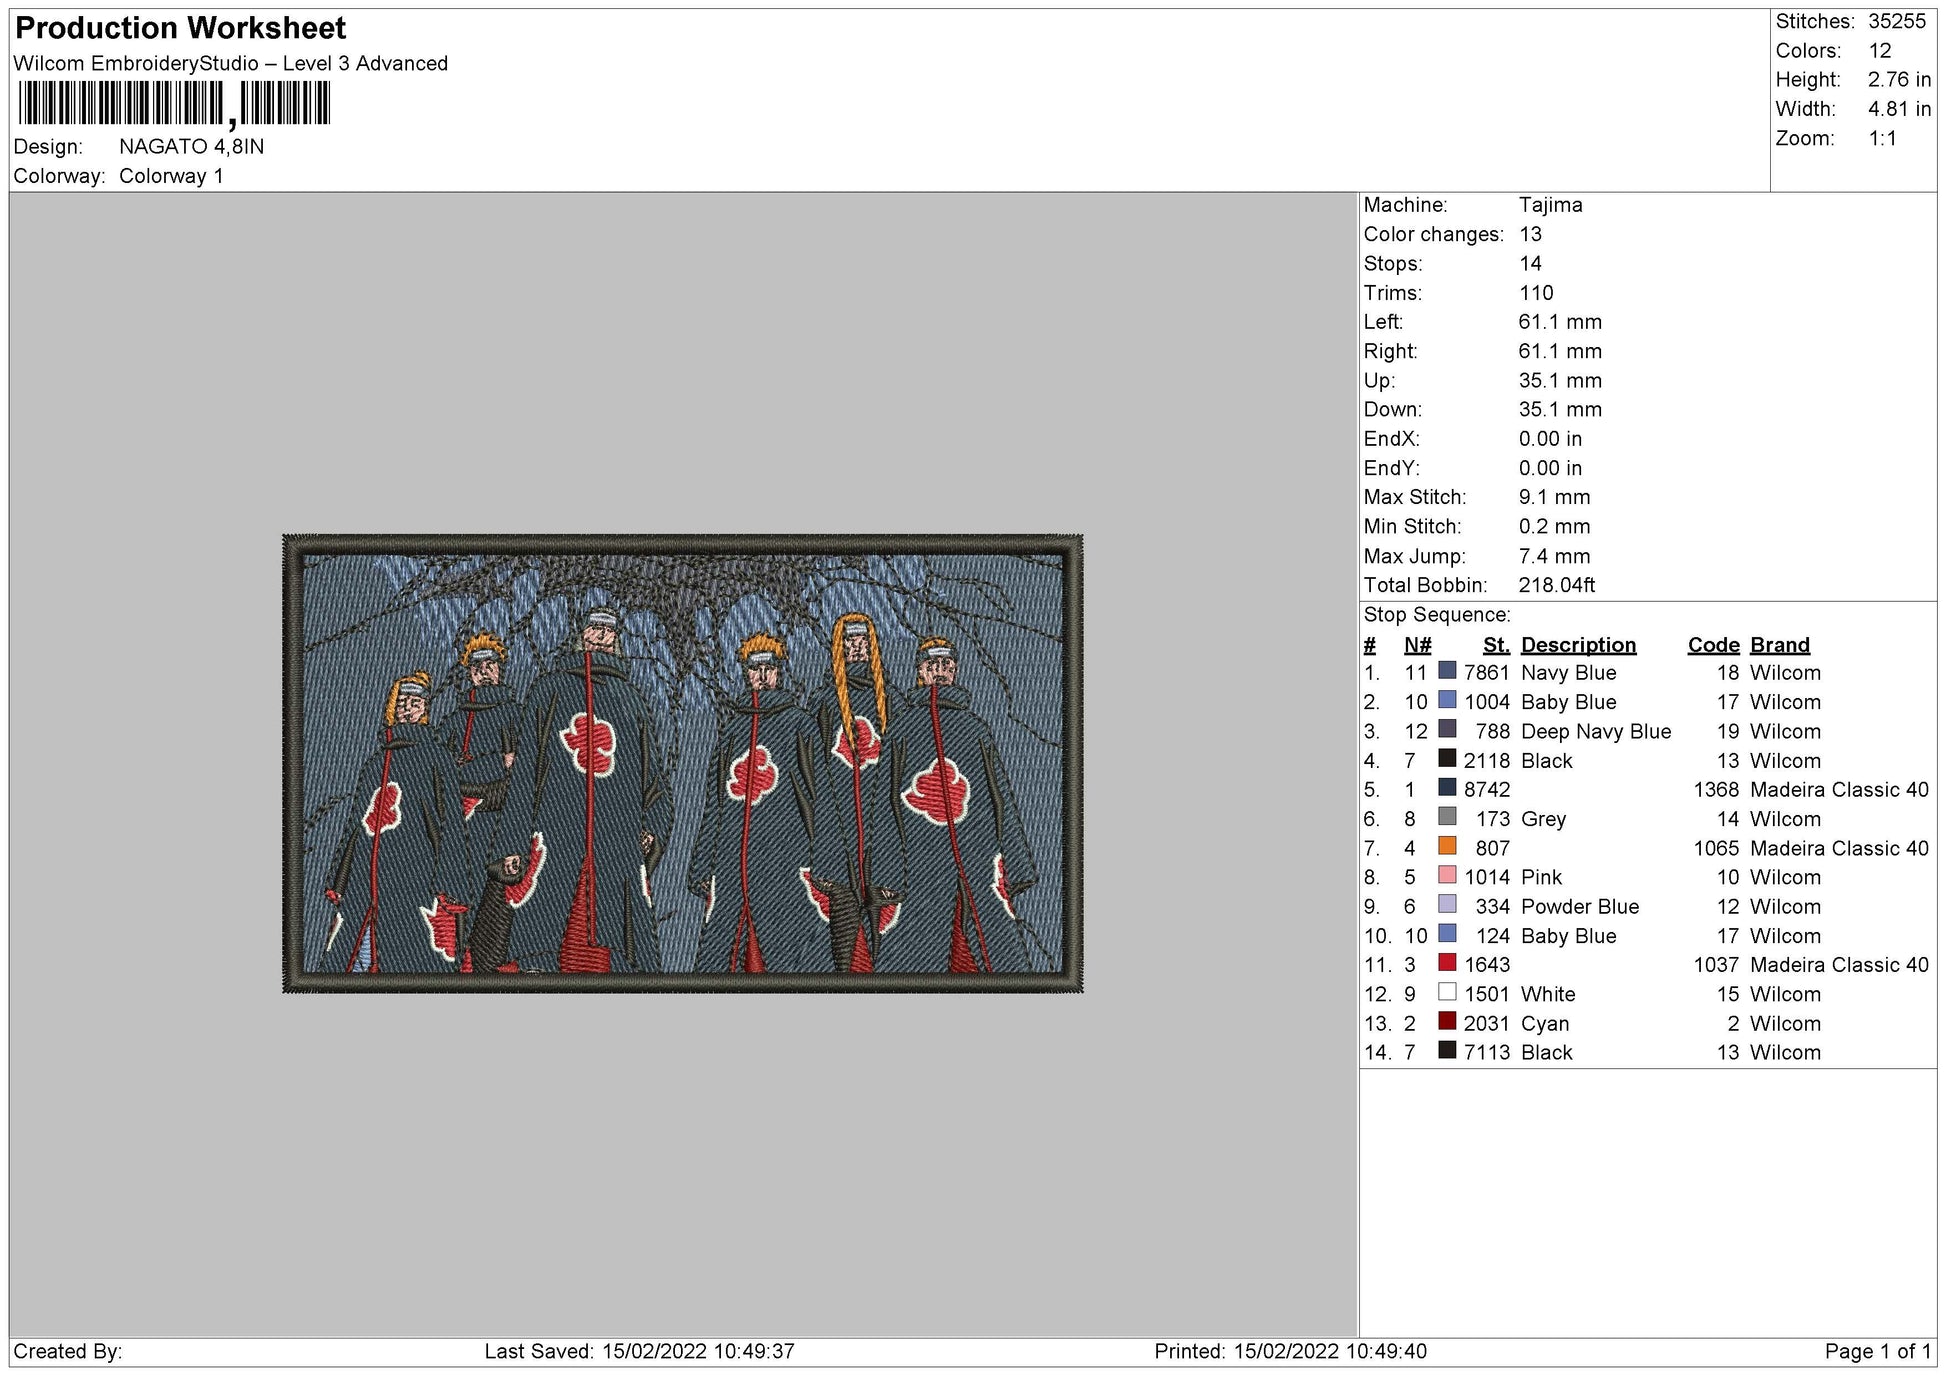
Task: Click the Grey 173 color swatch
Action: (x=1447, y=817)
